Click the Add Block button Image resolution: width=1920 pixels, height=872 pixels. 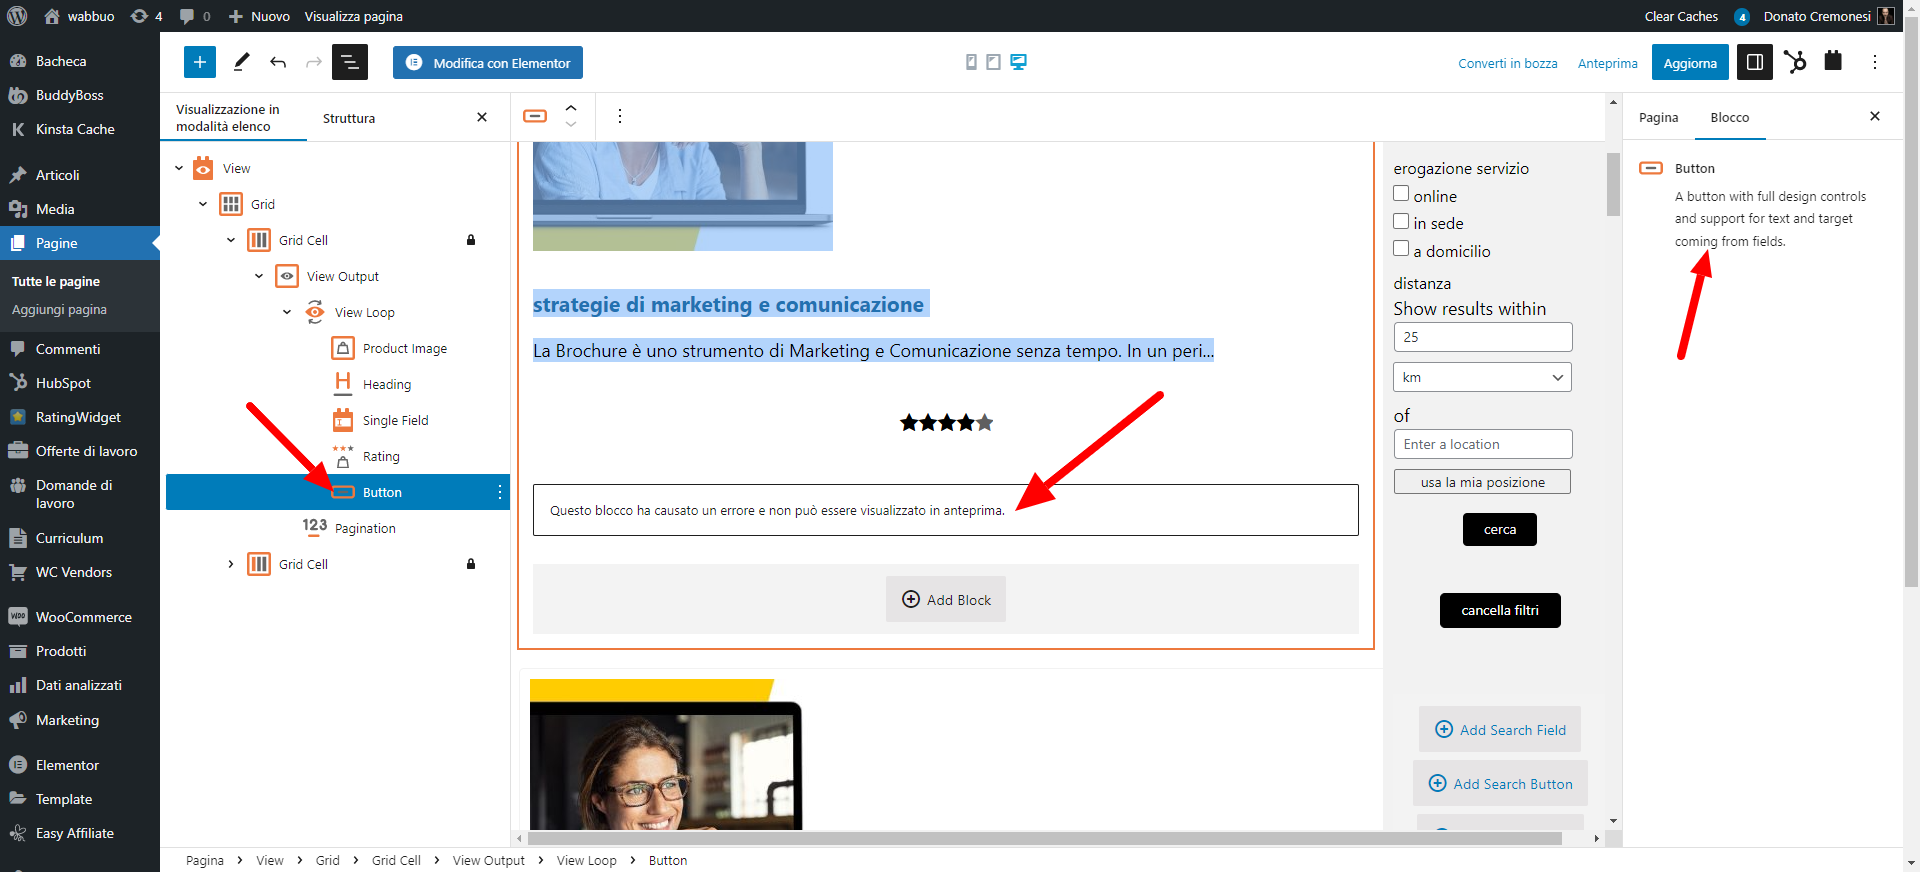point(946,599)
